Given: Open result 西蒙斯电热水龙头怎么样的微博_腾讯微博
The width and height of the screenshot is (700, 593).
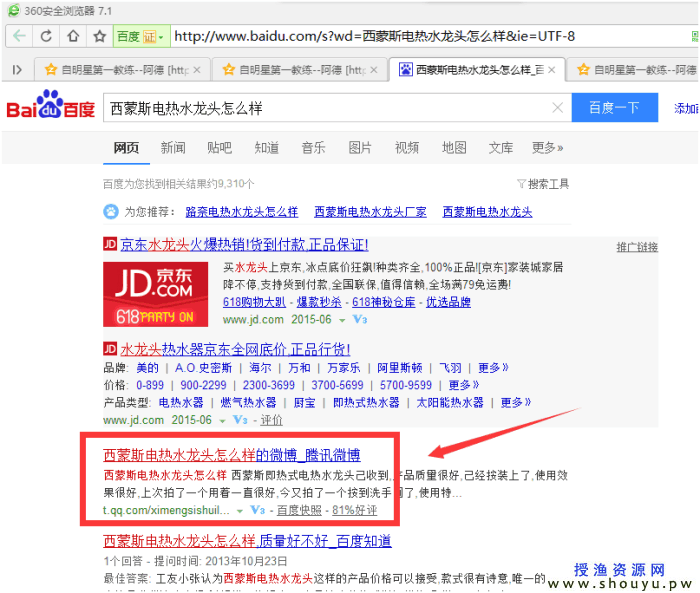Looking at the screenshot, I should click(x=232, y=455).
